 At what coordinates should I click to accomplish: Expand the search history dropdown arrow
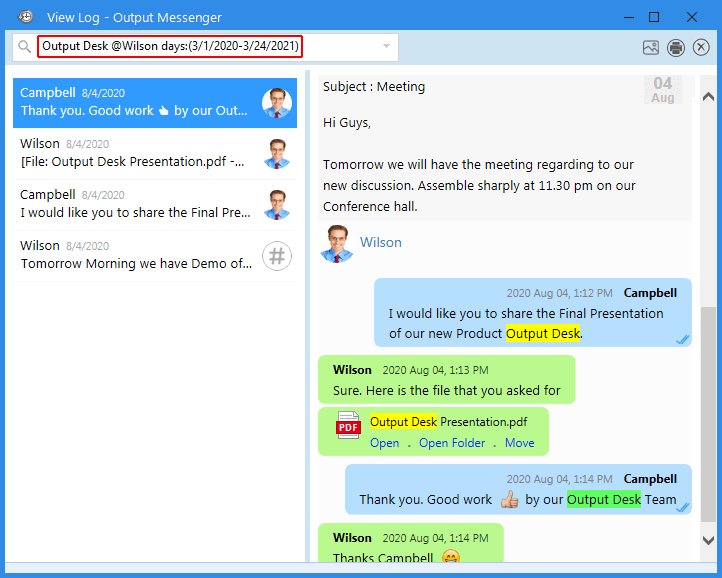(x=386, y=46)
